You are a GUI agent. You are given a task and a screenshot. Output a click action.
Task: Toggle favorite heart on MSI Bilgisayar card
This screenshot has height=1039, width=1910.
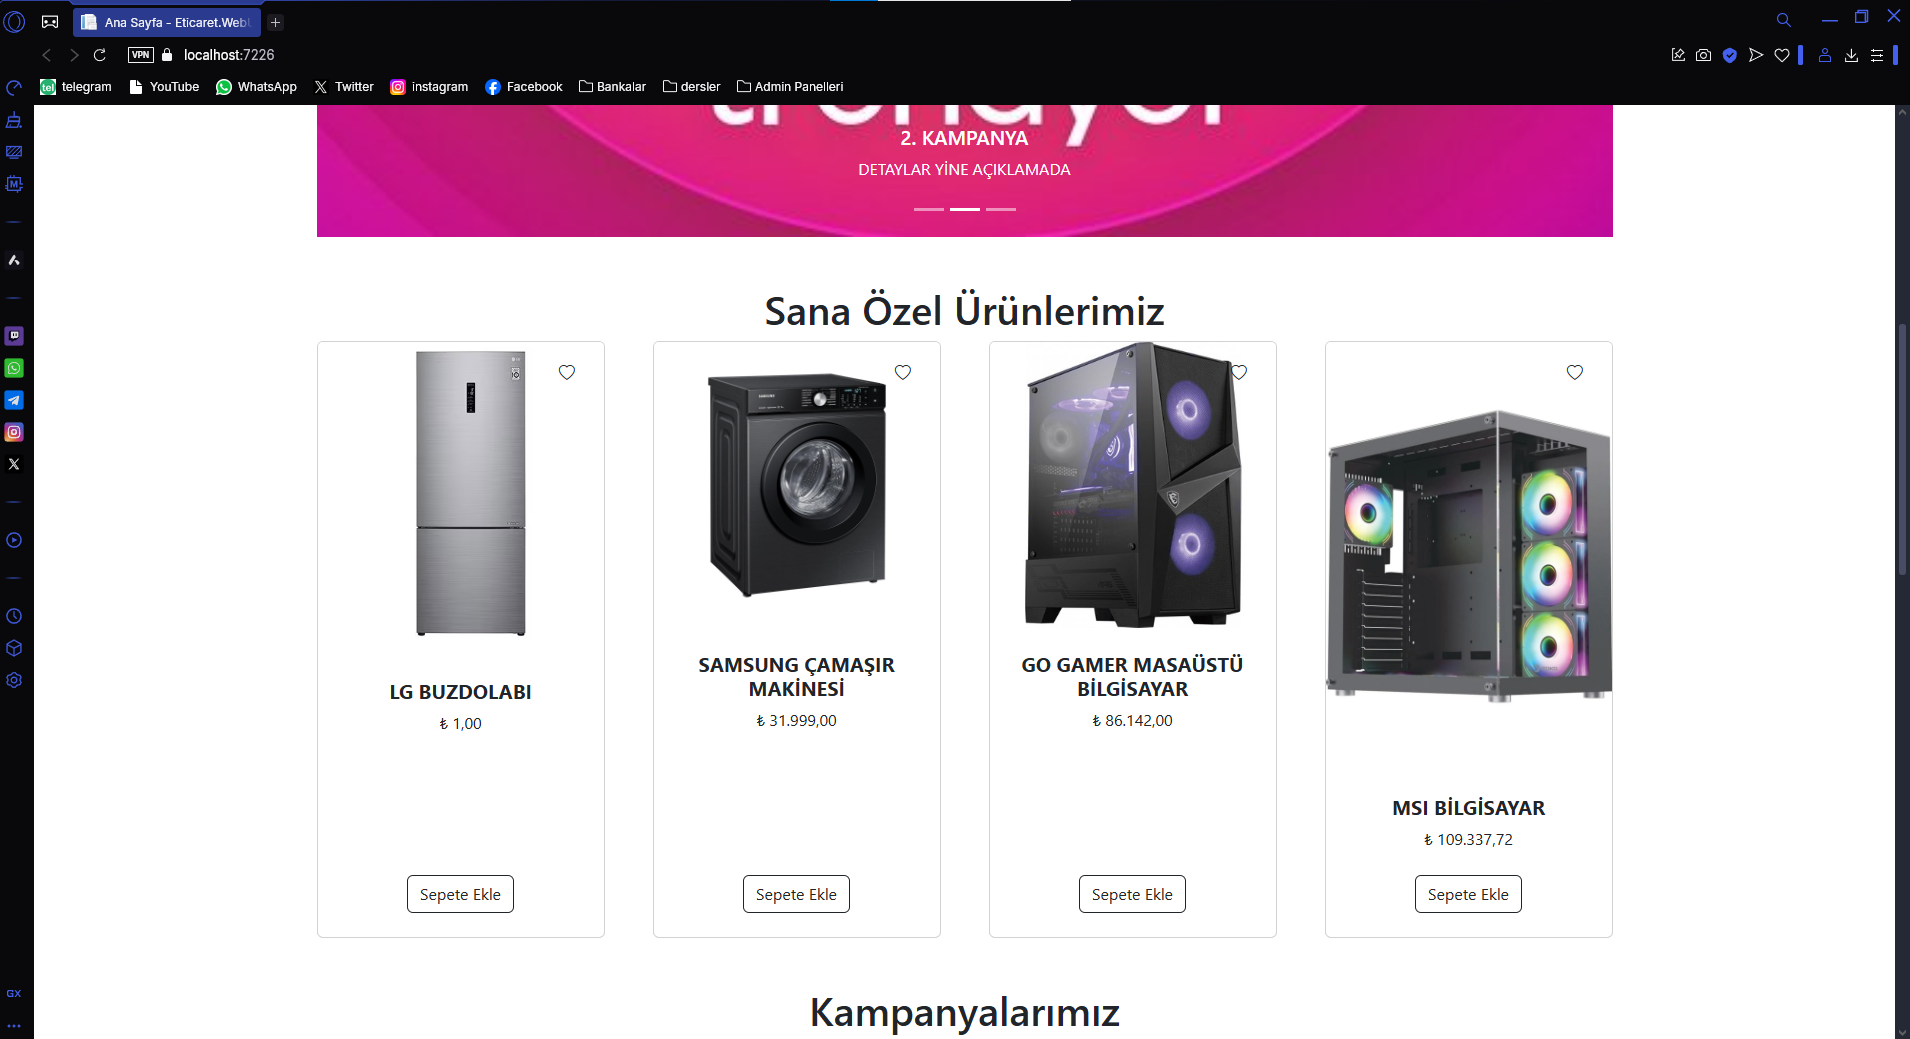(x=1575, y=372)
